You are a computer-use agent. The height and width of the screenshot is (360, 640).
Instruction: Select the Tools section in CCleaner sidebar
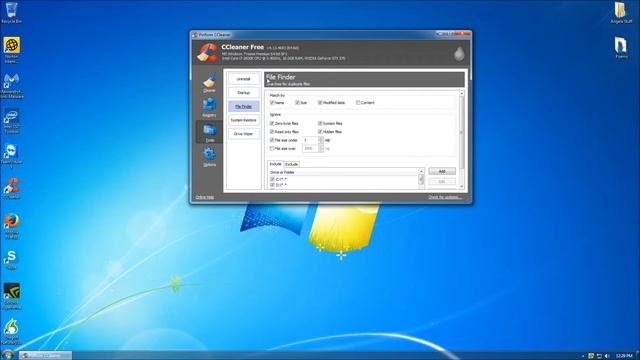point(209,132)
